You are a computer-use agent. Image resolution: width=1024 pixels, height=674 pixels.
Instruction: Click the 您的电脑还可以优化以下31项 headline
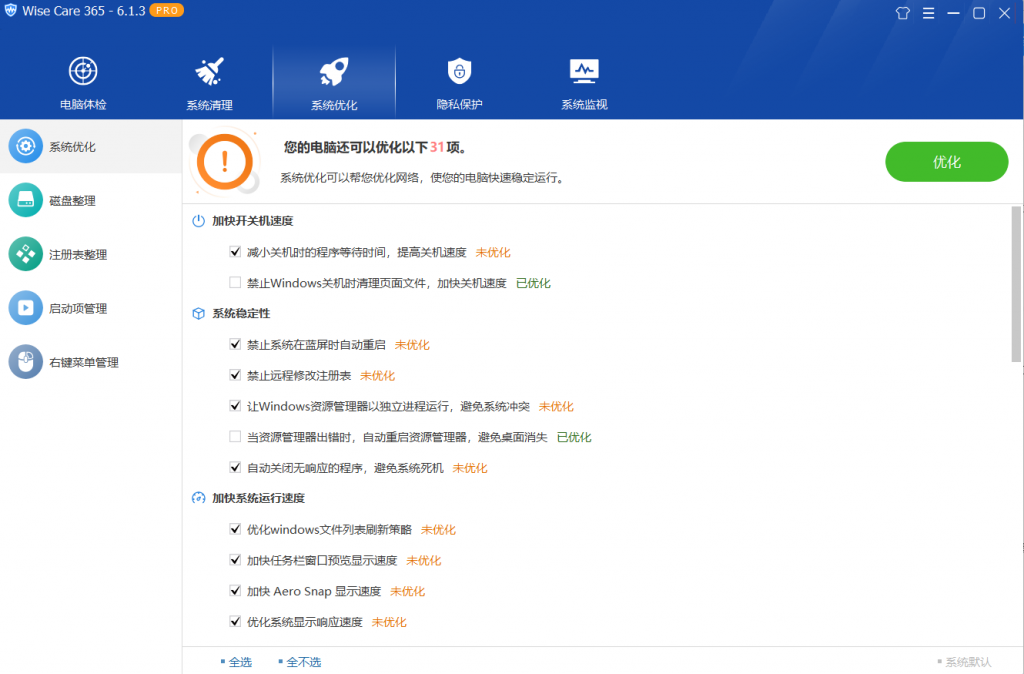(x=376, y=148)
